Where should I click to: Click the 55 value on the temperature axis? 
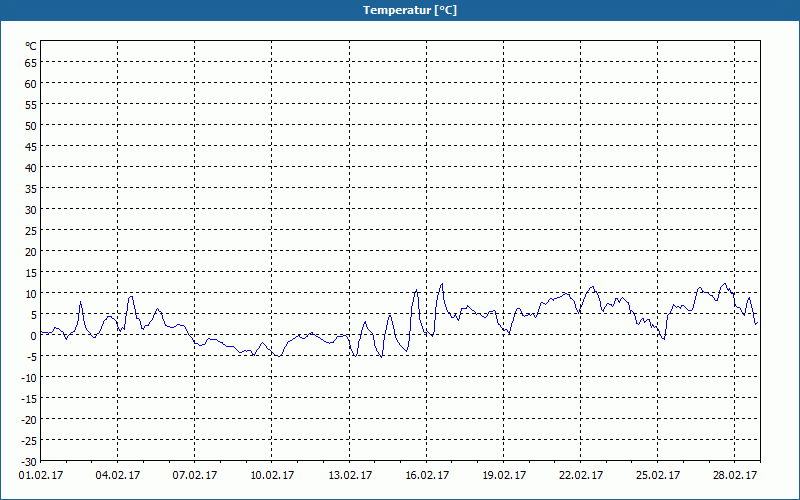click(x=31, y=105)
